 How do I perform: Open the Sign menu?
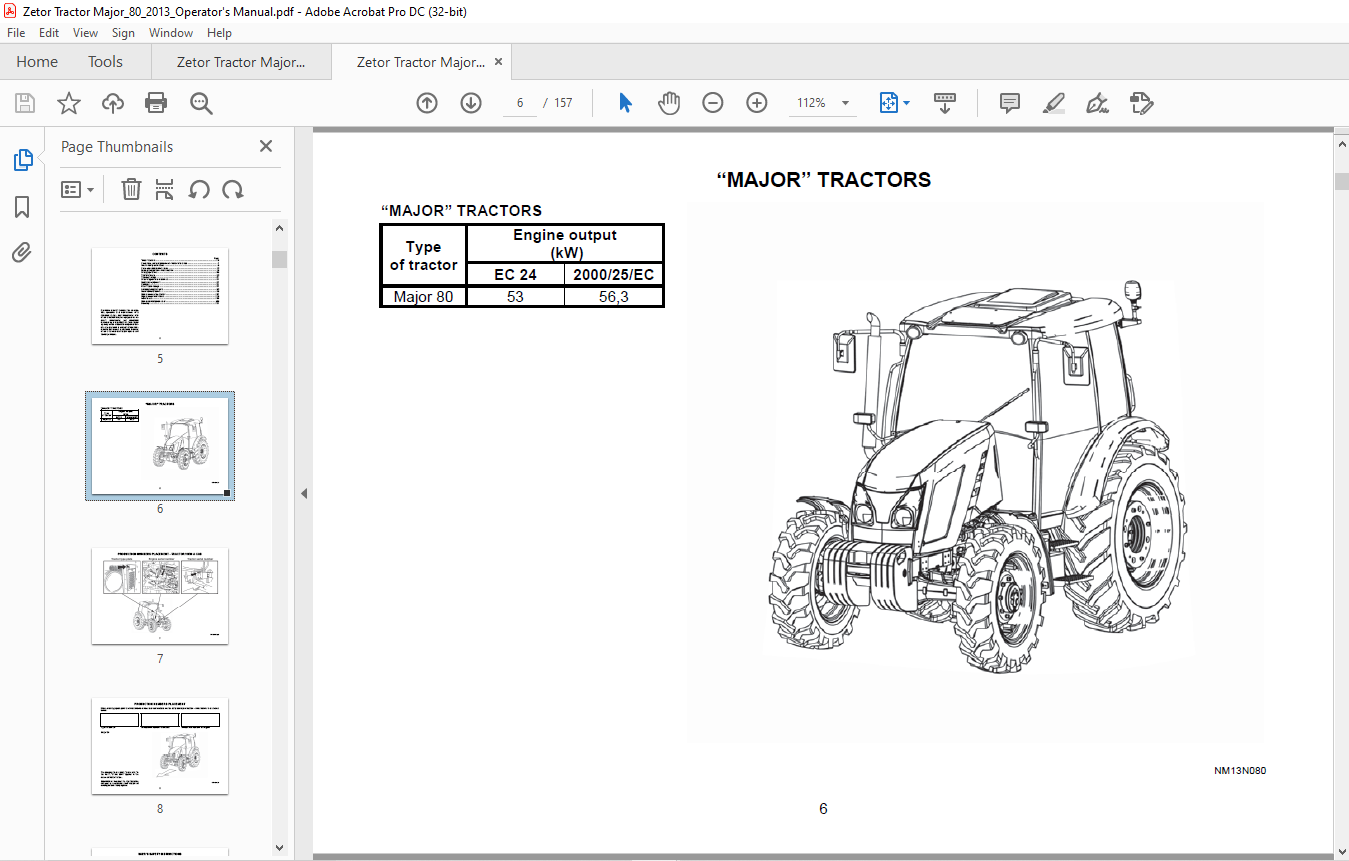click(123, 33)
